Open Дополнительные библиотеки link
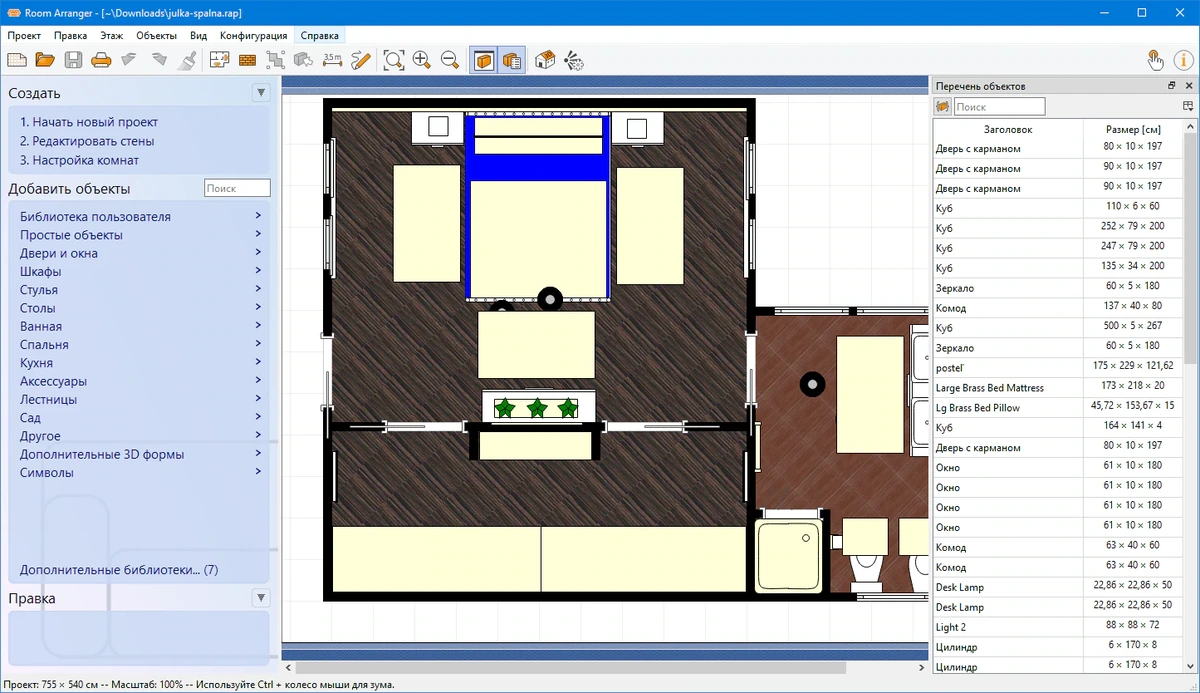1200x693 pixels. click(x=119, y=570)
